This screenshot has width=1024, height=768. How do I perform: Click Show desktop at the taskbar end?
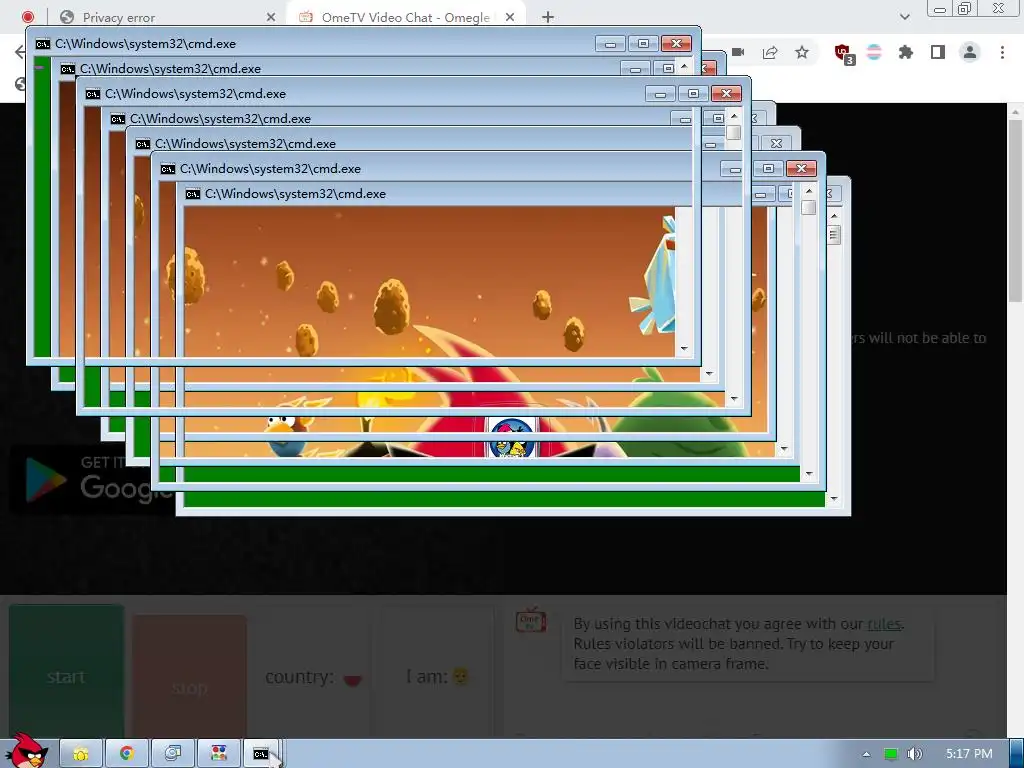click(x=1016, y=754)
